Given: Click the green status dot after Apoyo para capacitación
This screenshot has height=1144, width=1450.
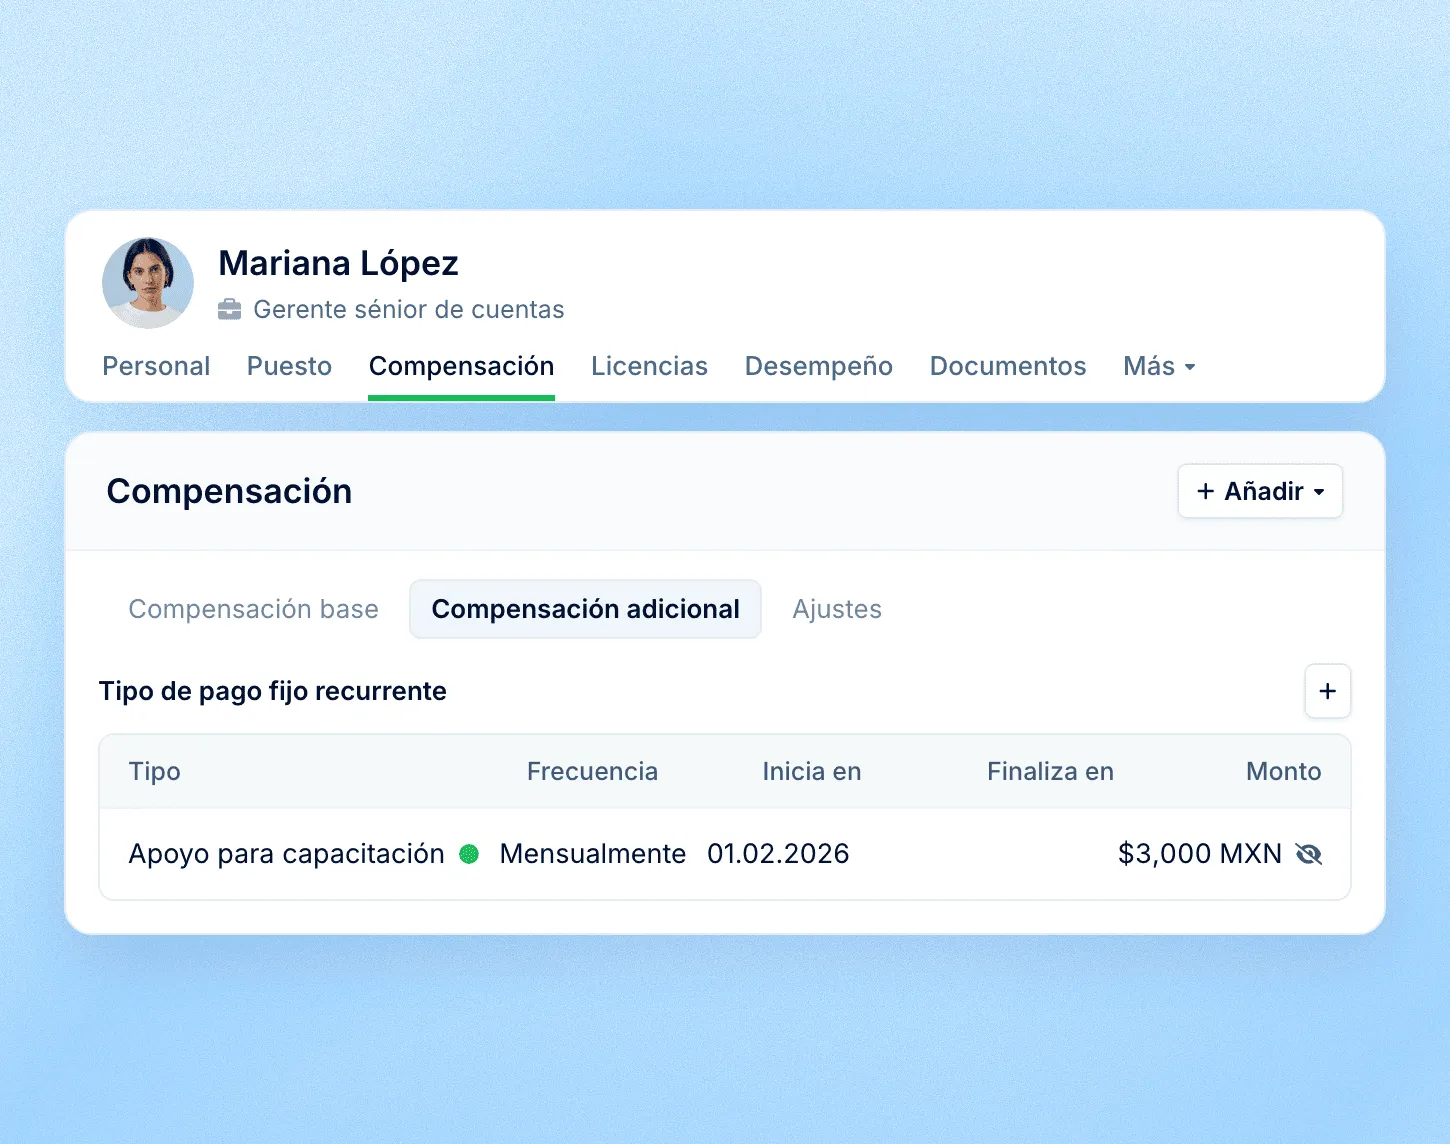Looking at the screenshot, I should point(469,854).
